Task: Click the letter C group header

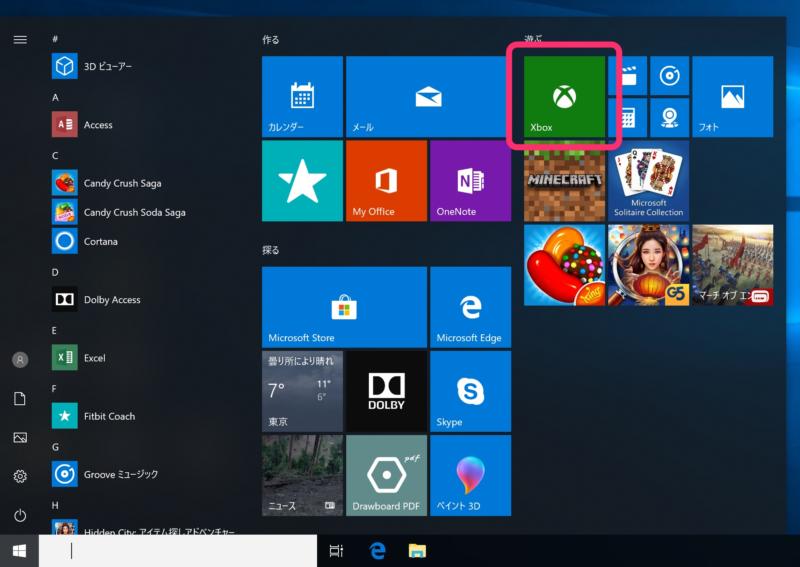Action: [55, 156]
